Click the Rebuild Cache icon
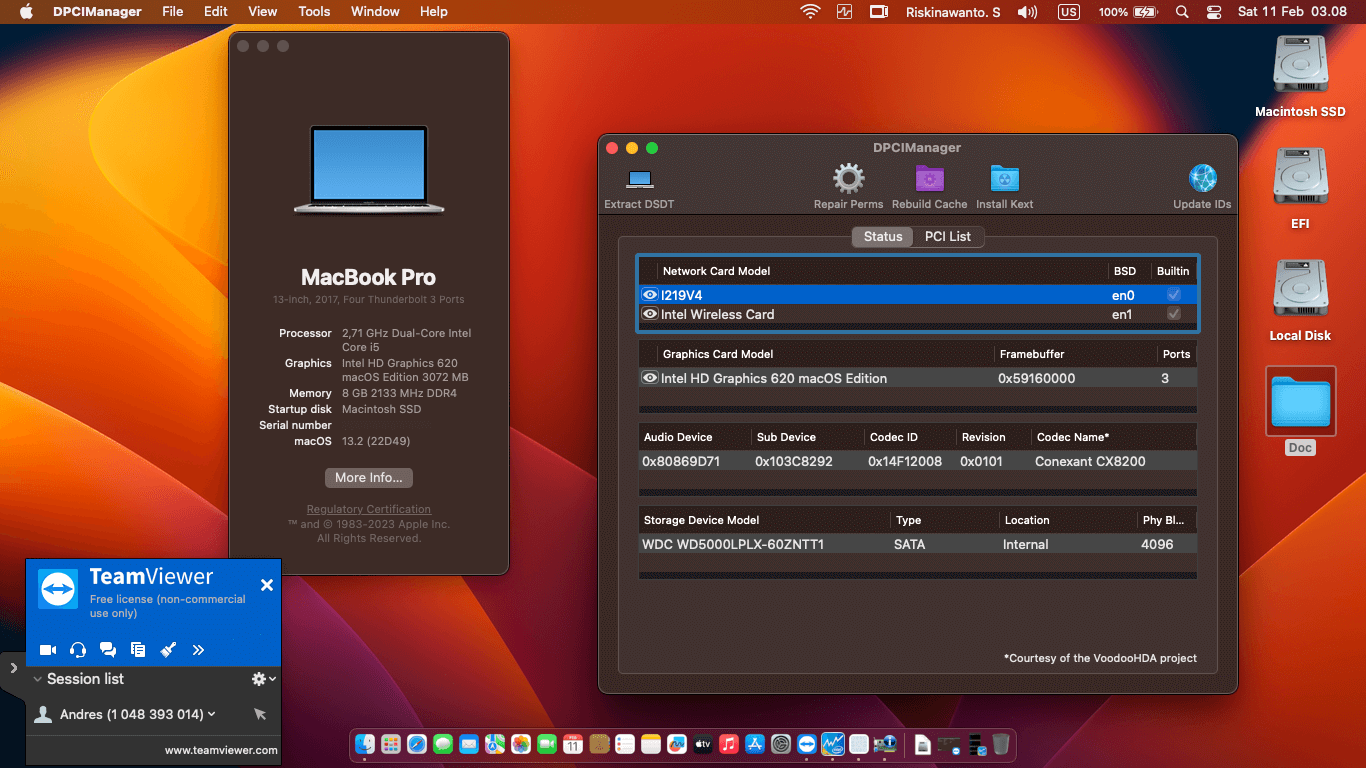Image resolution: width=1366 pixels, height=768 pixels. pyautogui.click(x=930, y=179)
